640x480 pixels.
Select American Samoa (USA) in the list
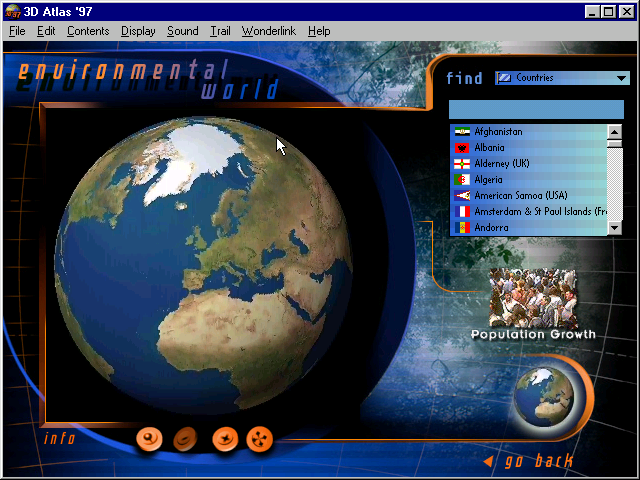(528, 196)
